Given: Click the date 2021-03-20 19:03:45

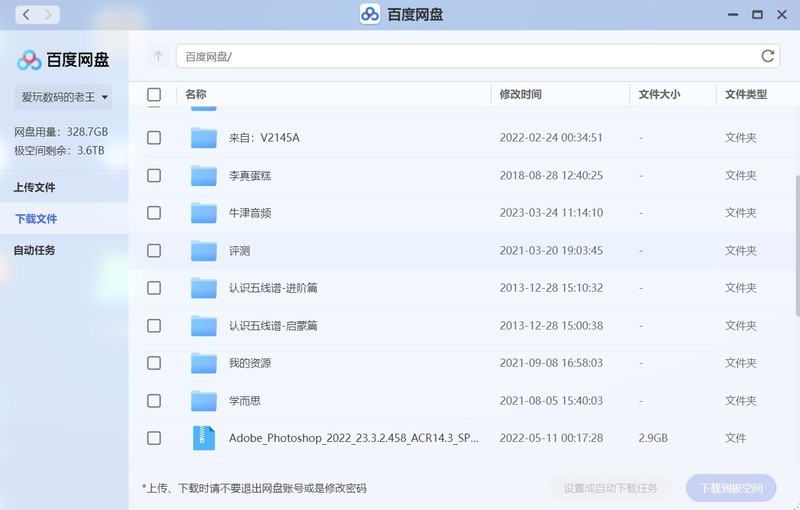Looking at the screenshot, I should tap(551, 250).
